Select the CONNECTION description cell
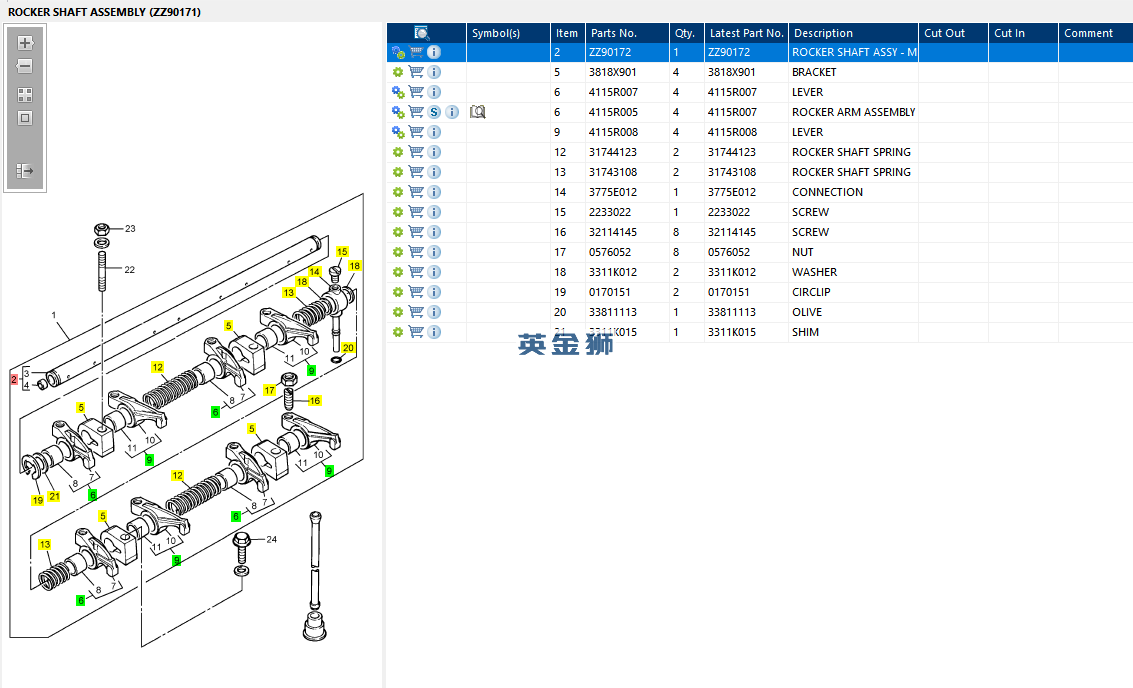Screen dimensions: 1133x688 (x=853, y=192)
